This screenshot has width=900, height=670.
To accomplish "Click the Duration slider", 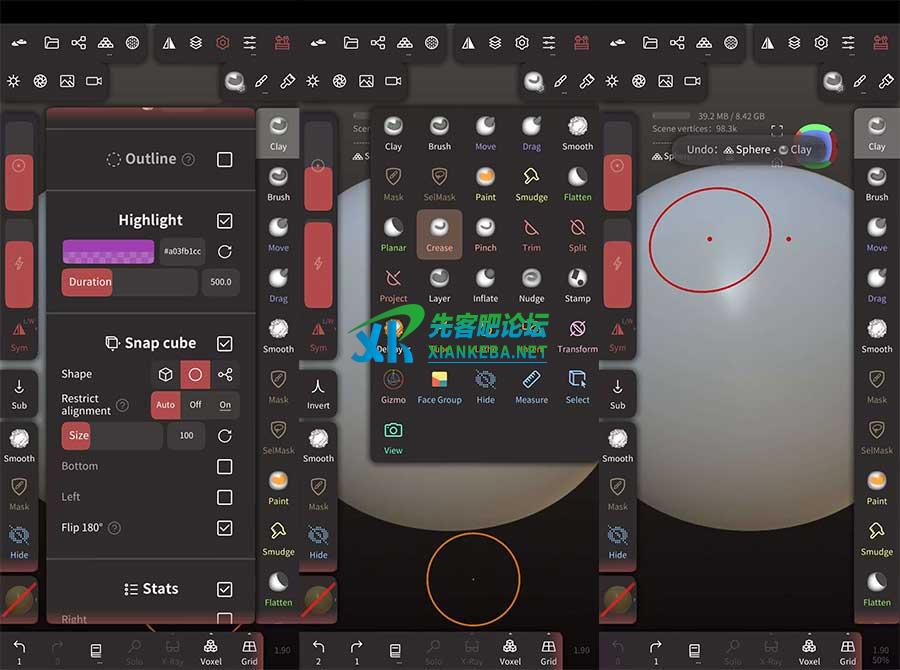I will coord(130,282).
